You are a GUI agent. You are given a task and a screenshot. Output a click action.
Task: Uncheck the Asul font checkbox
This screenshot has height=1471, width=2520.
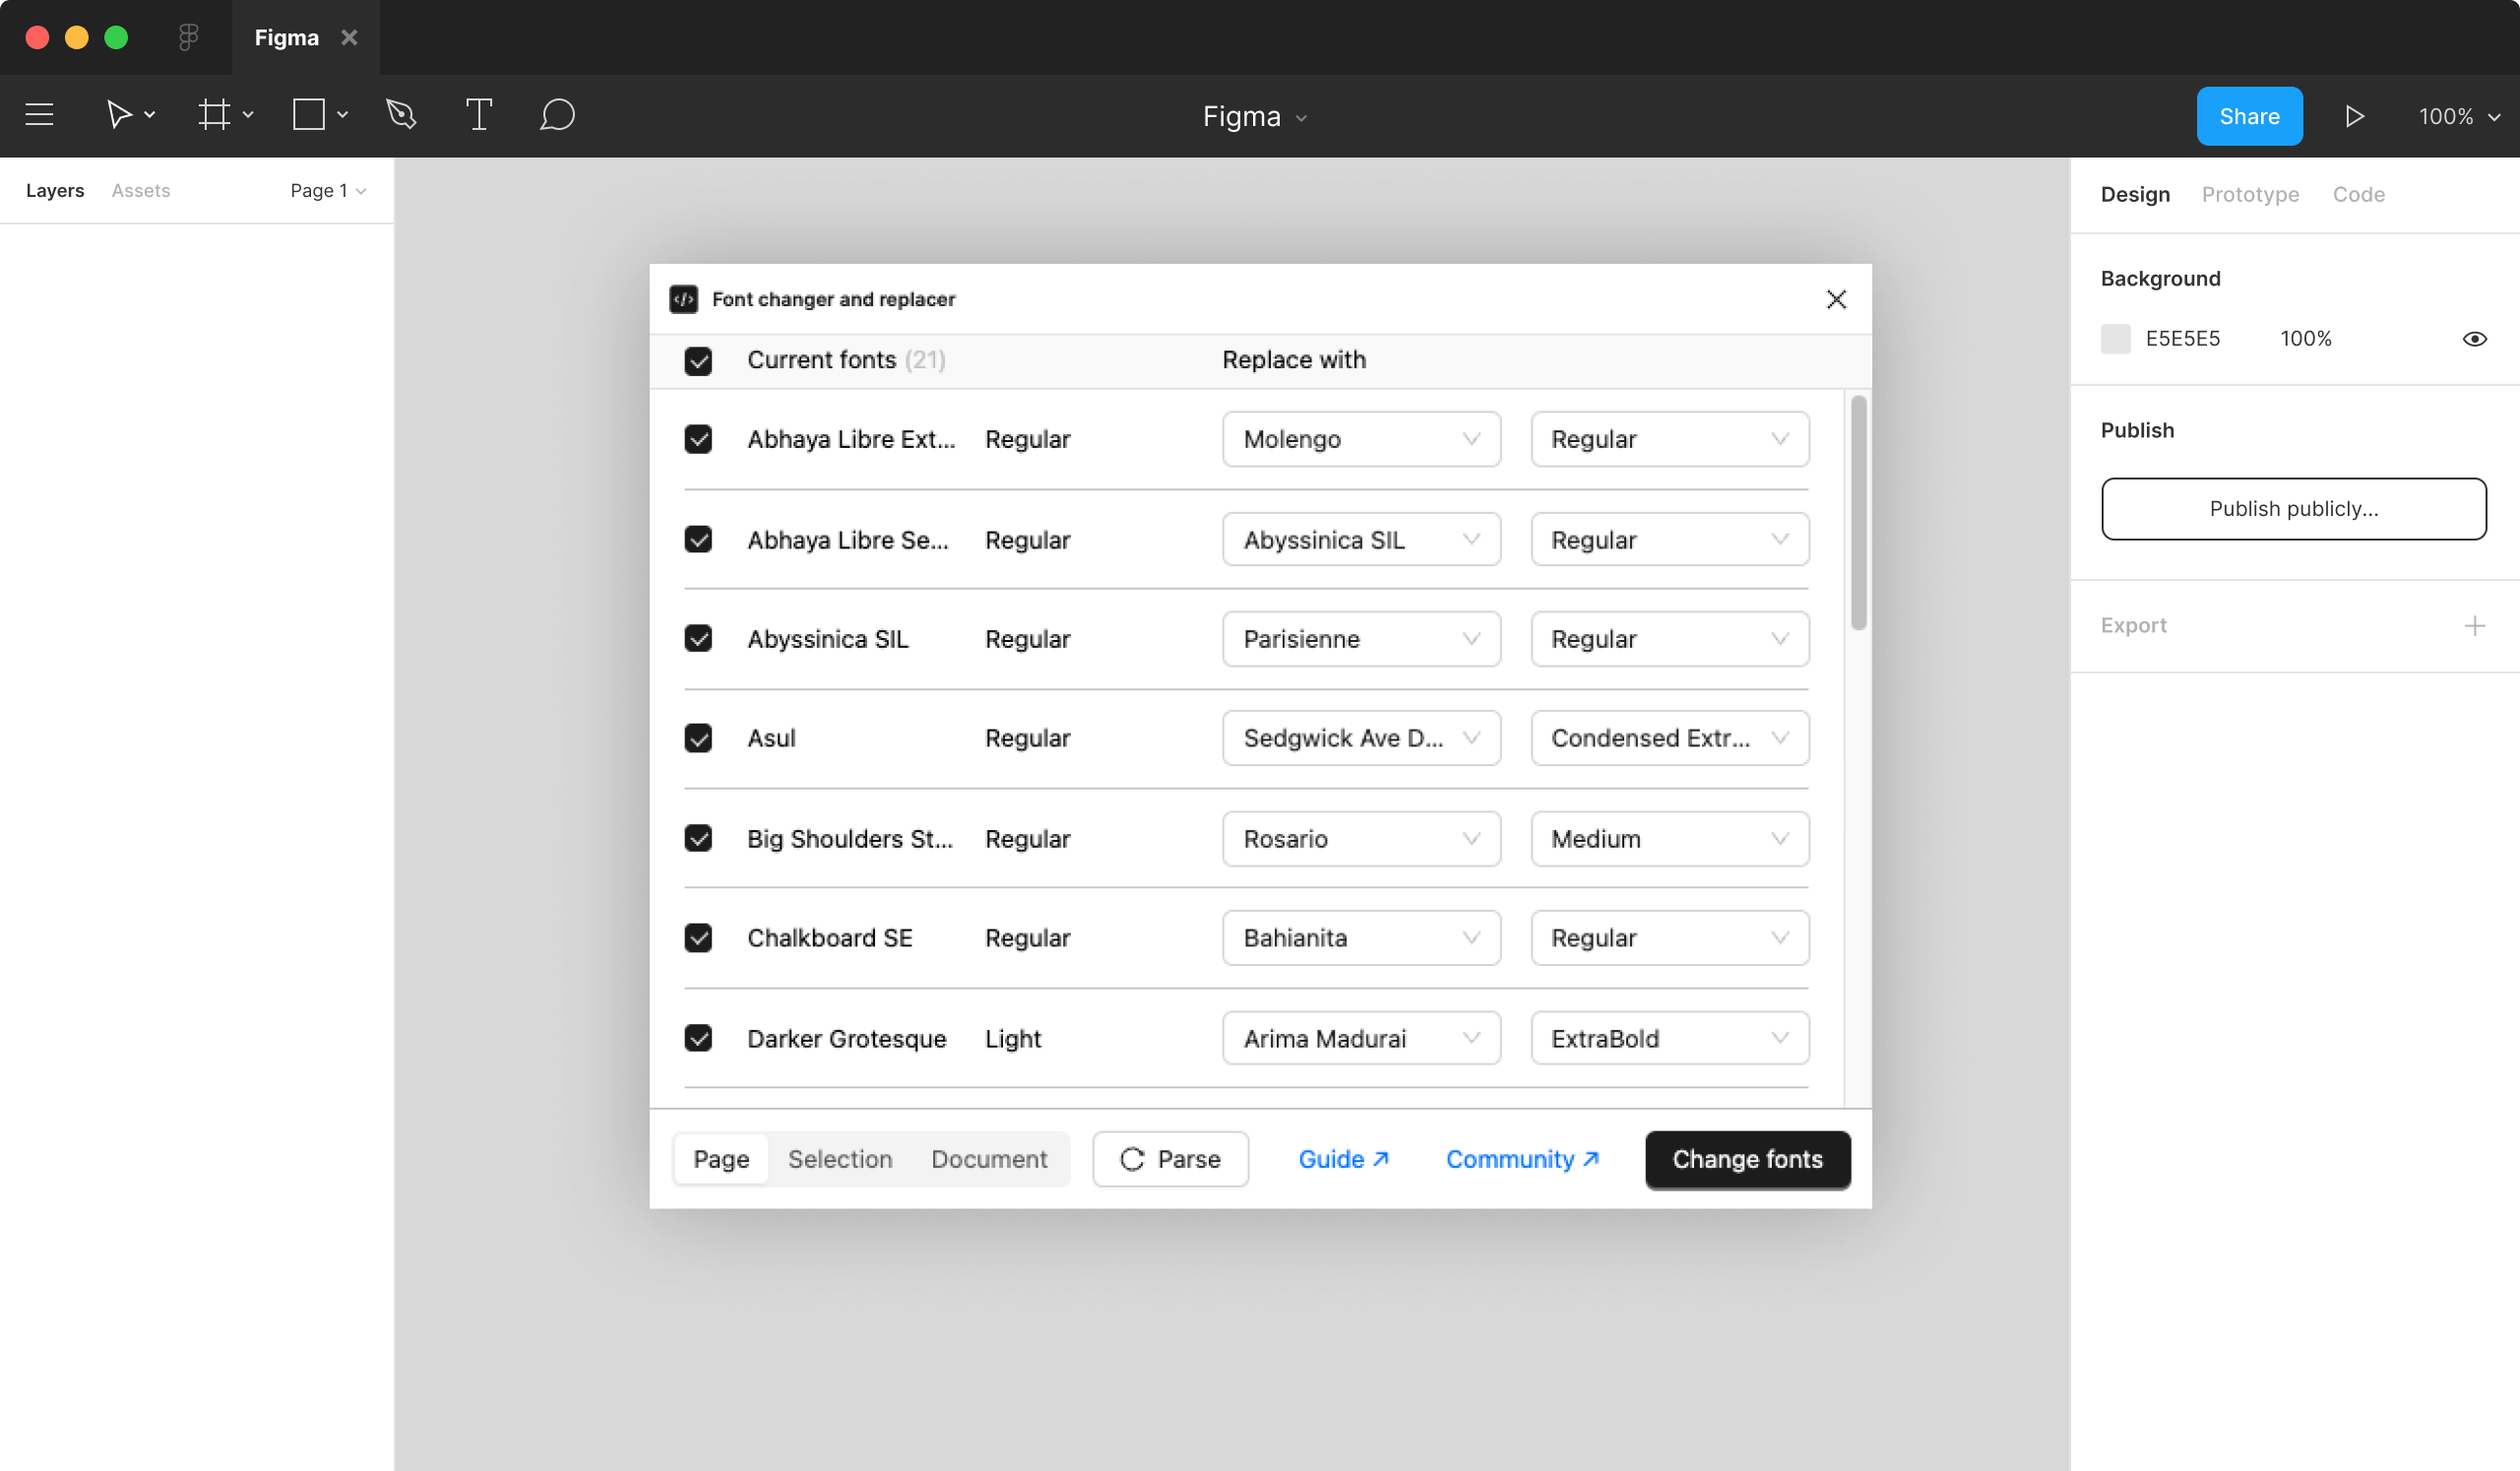coord(698,738)
